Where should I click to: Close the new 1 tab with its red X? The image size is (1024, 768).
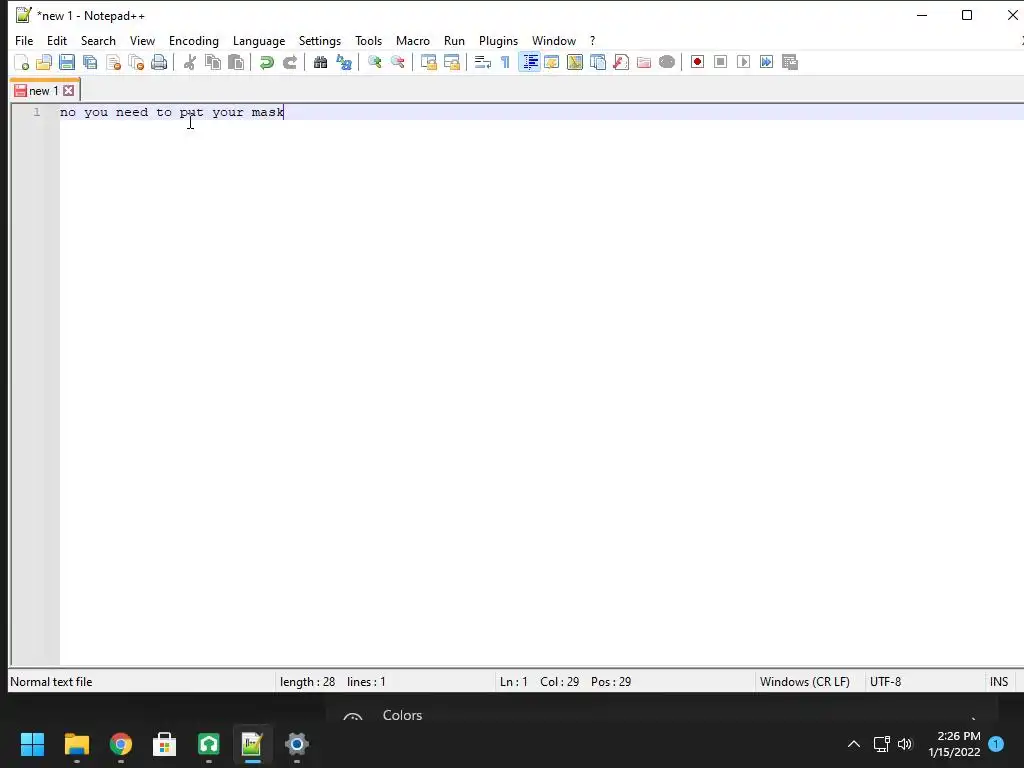coord(69,91)
